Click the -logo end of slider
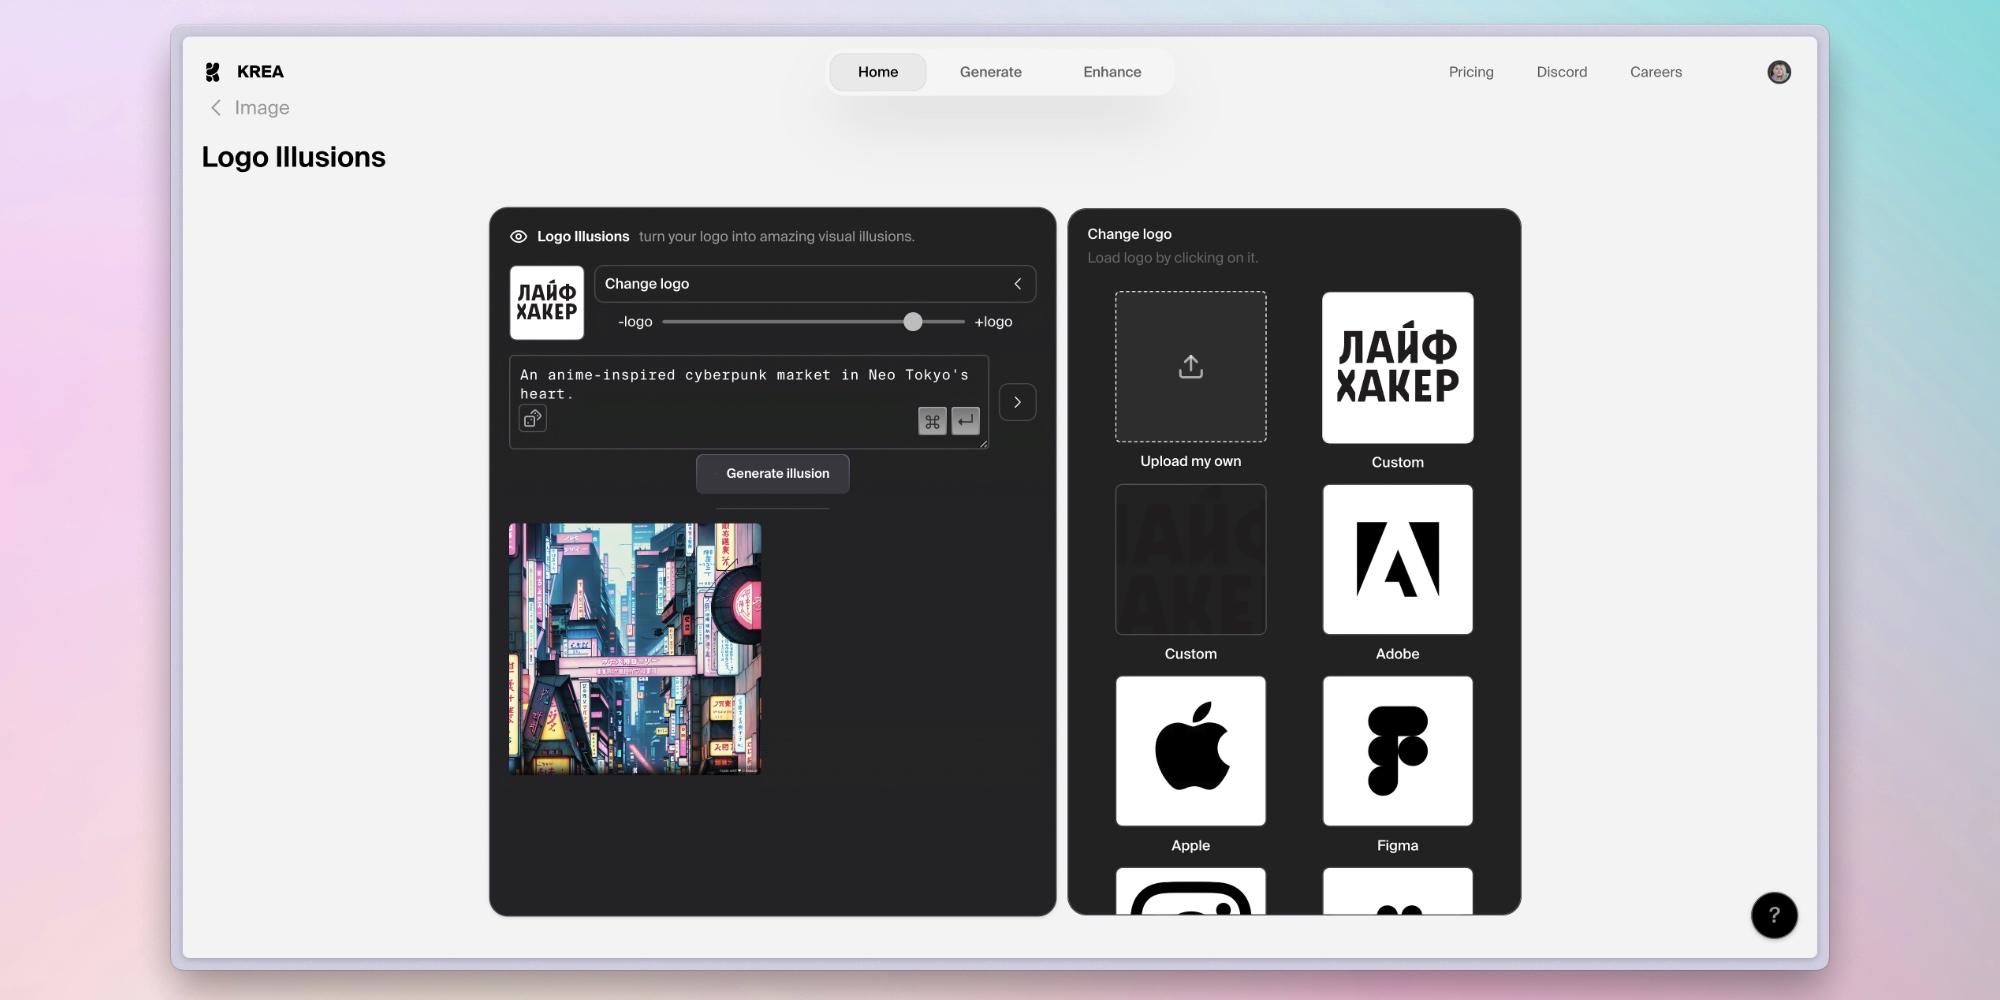2000x1000 pixels. [x=635, y=322]
